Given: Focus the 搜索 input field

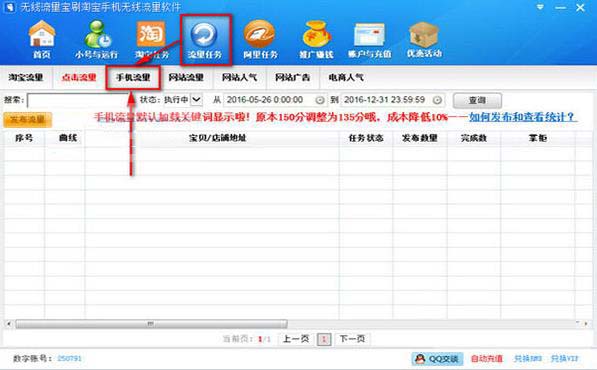Looking at the screenshot, I should pyautogui.click(x=78, y=100).
